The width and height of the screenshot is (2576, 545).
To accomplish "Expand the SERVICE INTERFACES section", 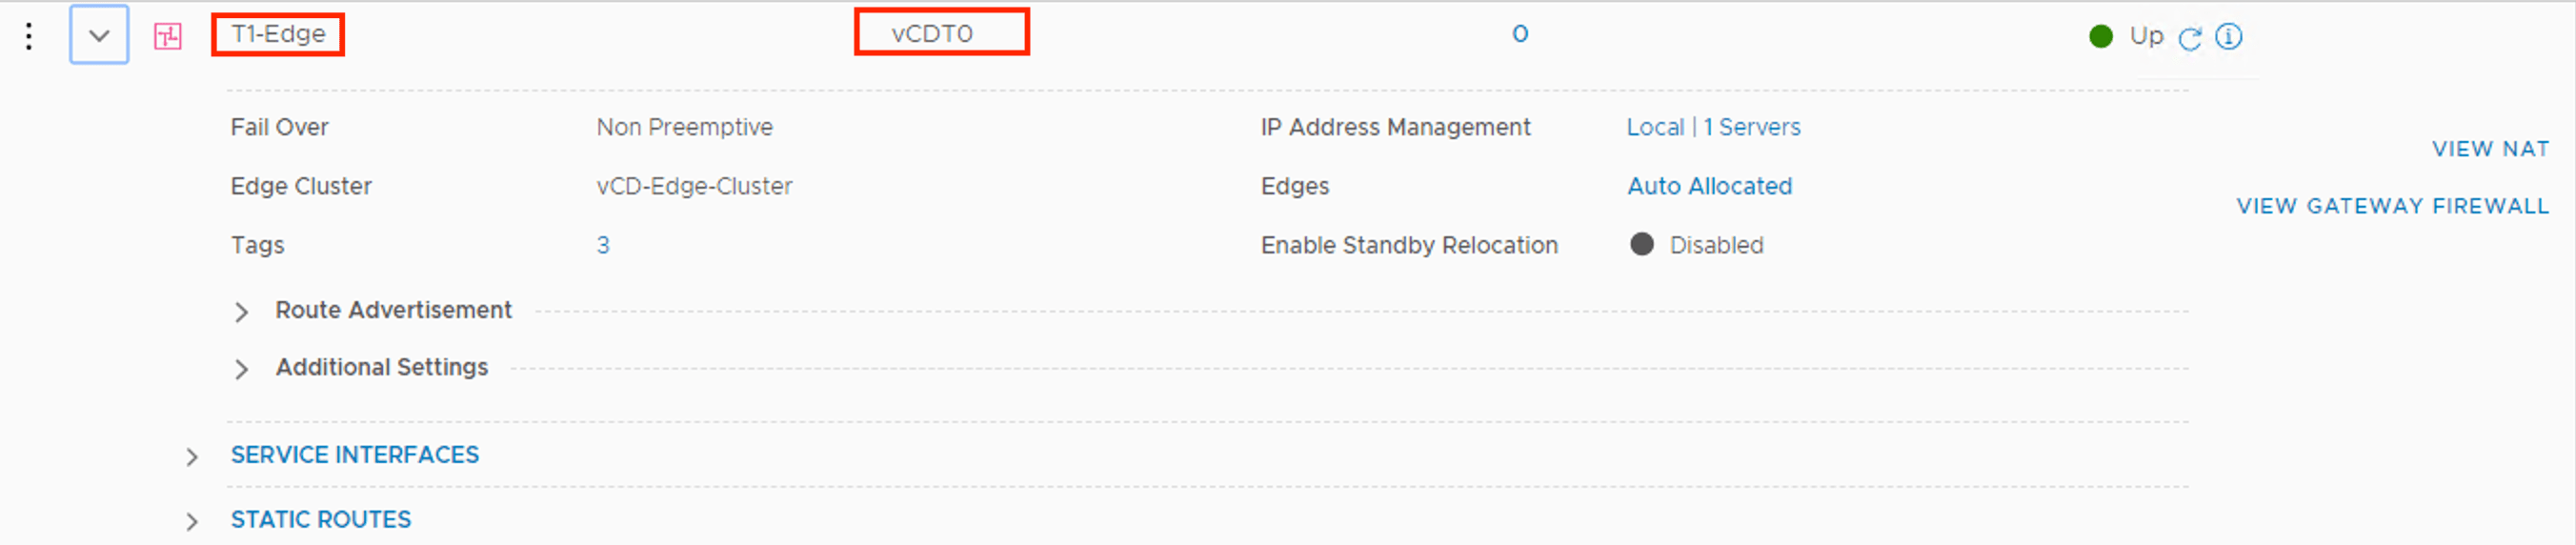I will click(192, 457).
